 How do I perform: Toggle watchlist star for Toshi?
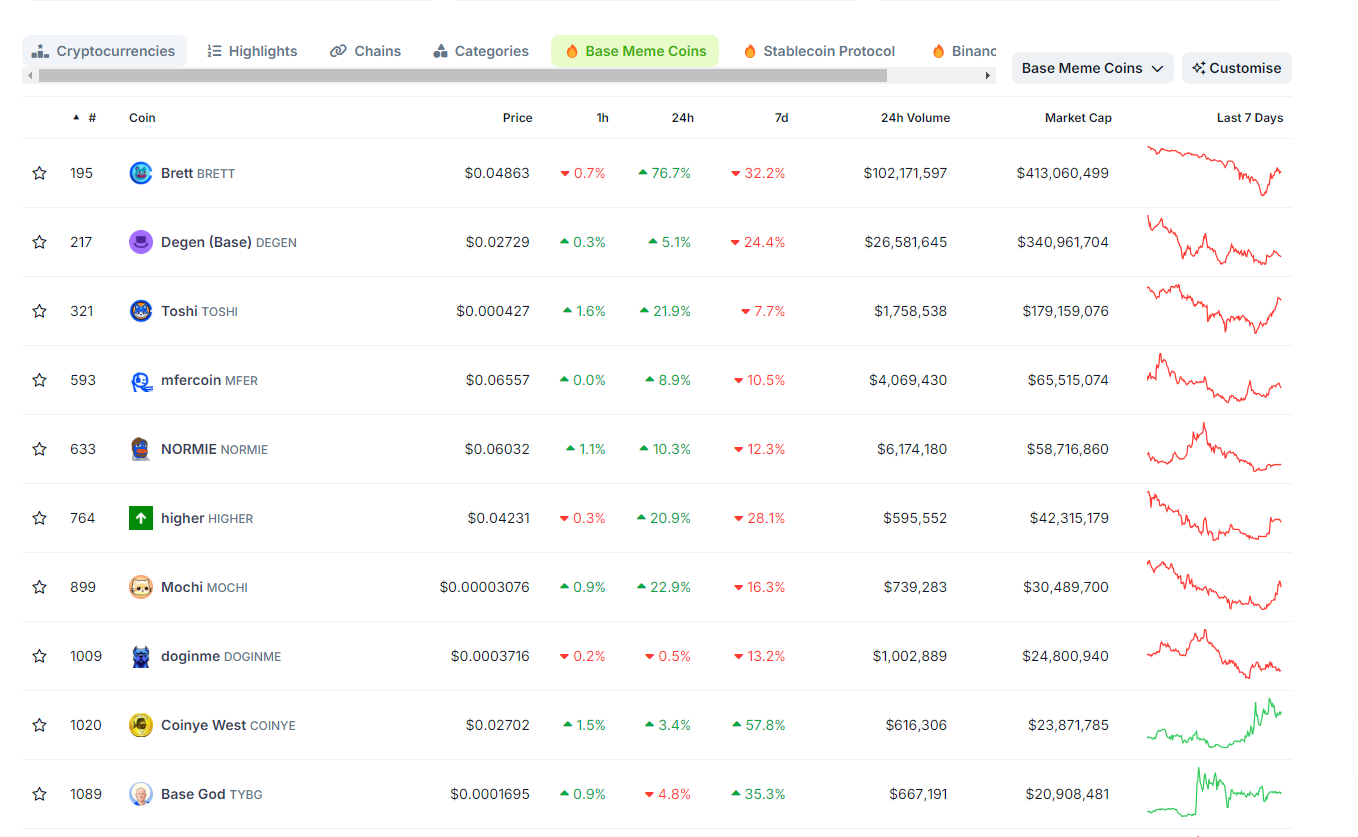pyautogui.click(x=39, y=311)
